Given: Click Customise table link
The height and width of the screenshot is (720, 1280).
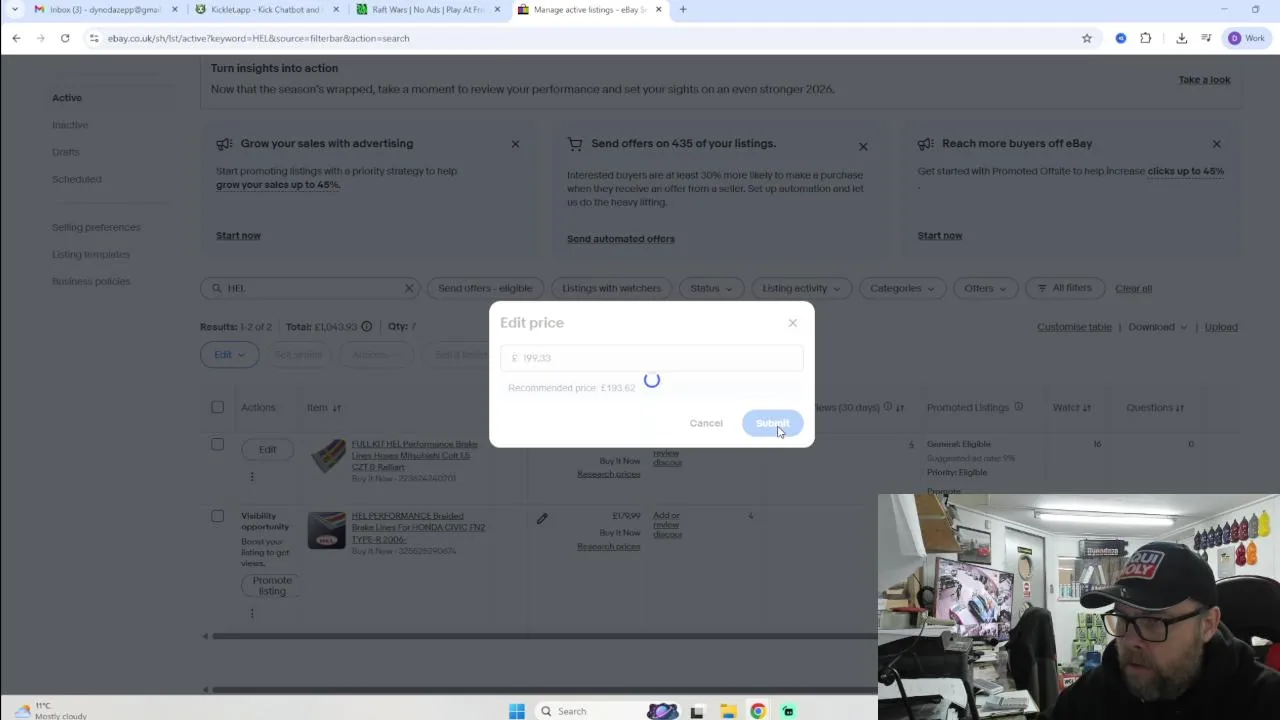Looking at the screenshot, I should coord(1074,327).
